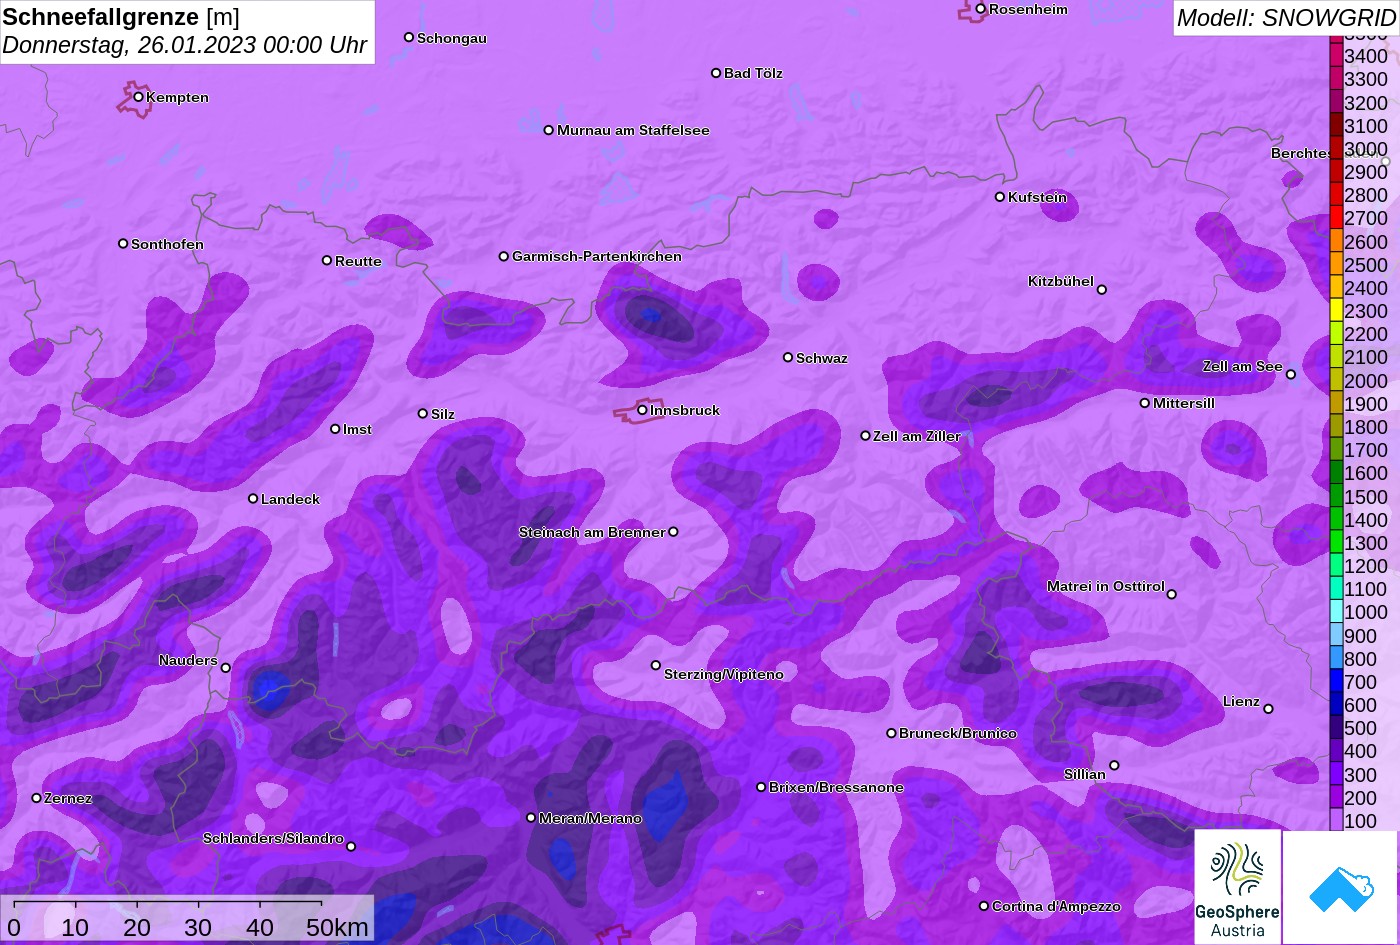Select the Garmisch-Partenkirchen marker
The height and width of the screenshot is (945, 1400).
point(504,256)
